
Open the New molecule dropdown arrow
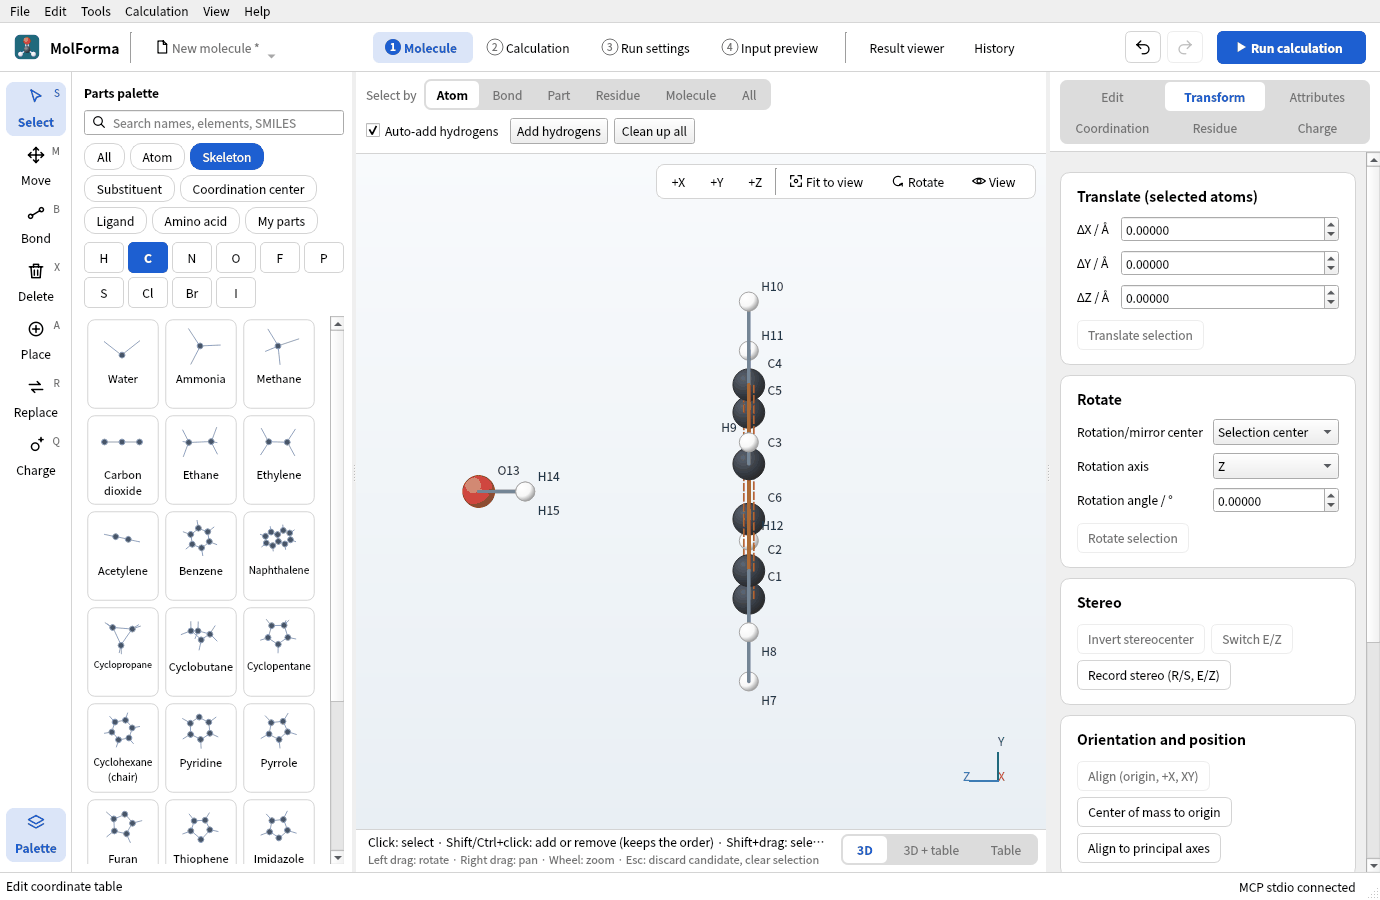tap(271, 56)
